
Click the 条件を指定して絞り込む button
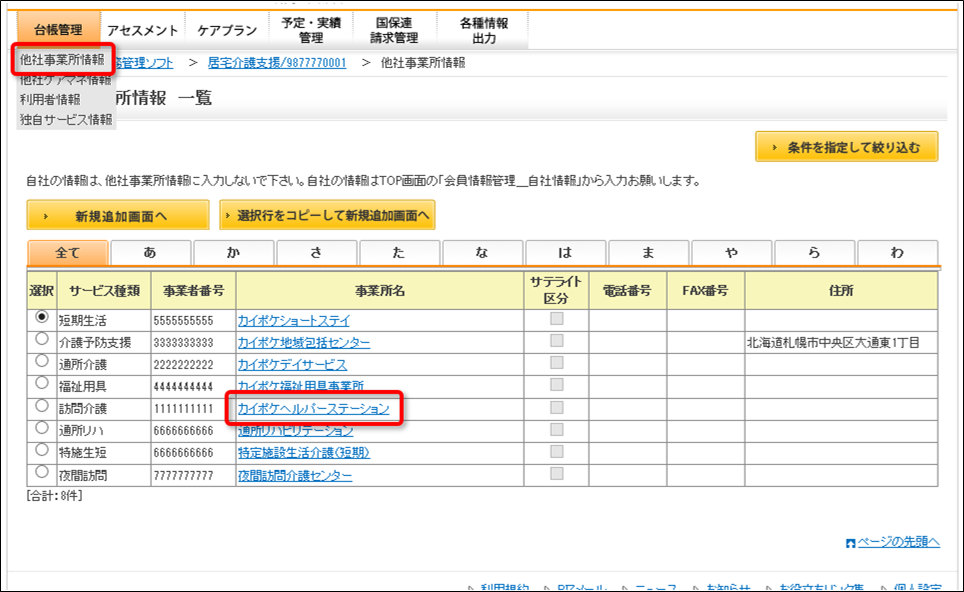847,147
